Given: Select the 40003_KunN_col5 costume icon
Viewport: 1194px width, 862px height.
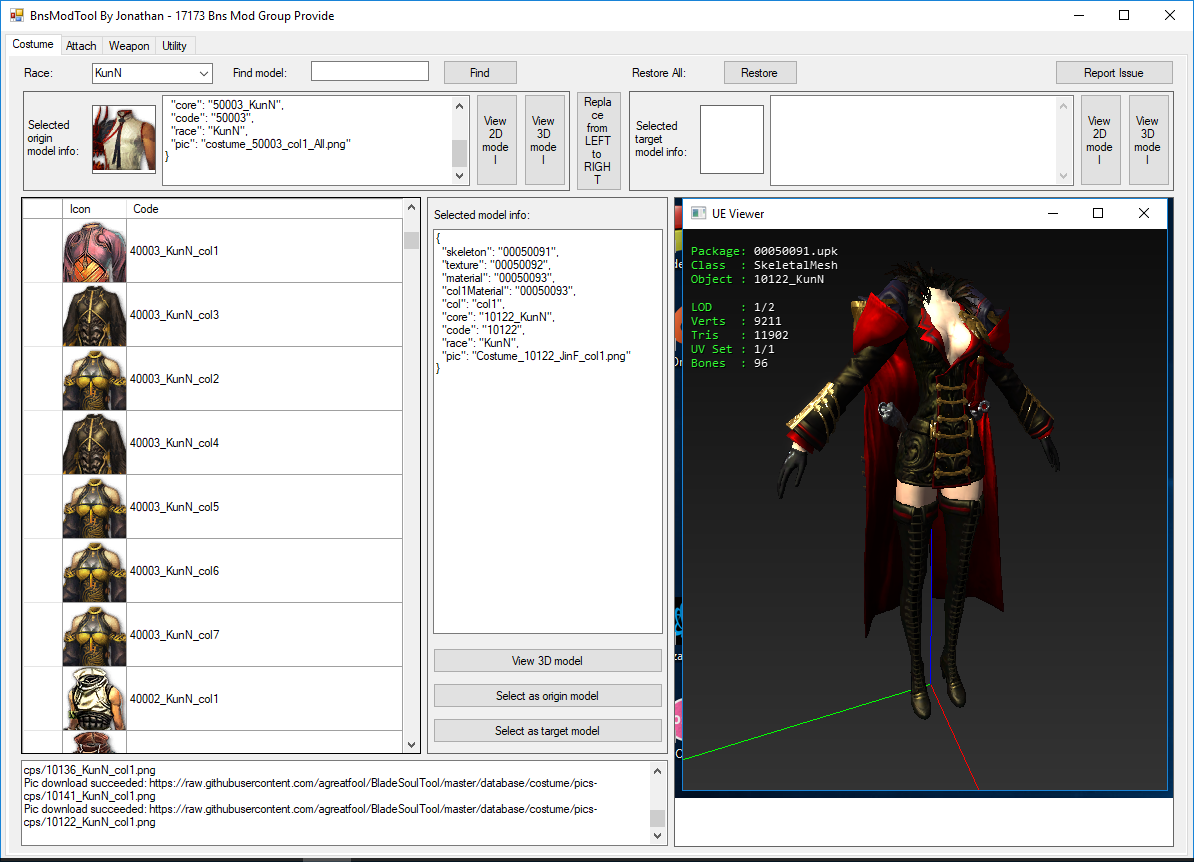Looking at the screenshot, I should pos(94,507).
